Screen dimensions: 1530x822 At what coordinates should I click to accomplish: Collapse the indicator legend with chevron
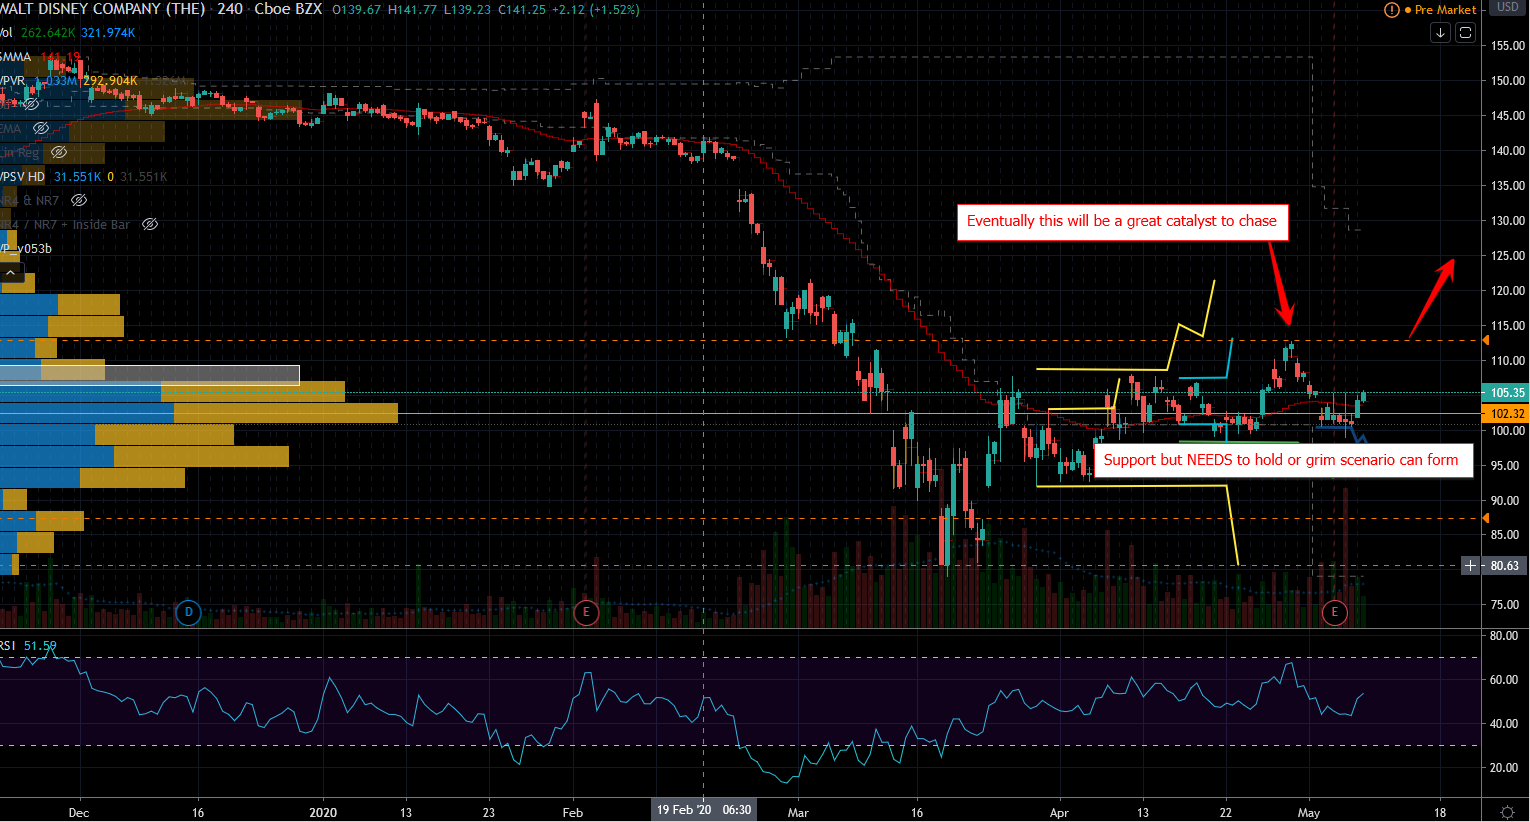(x=10, y=272)
